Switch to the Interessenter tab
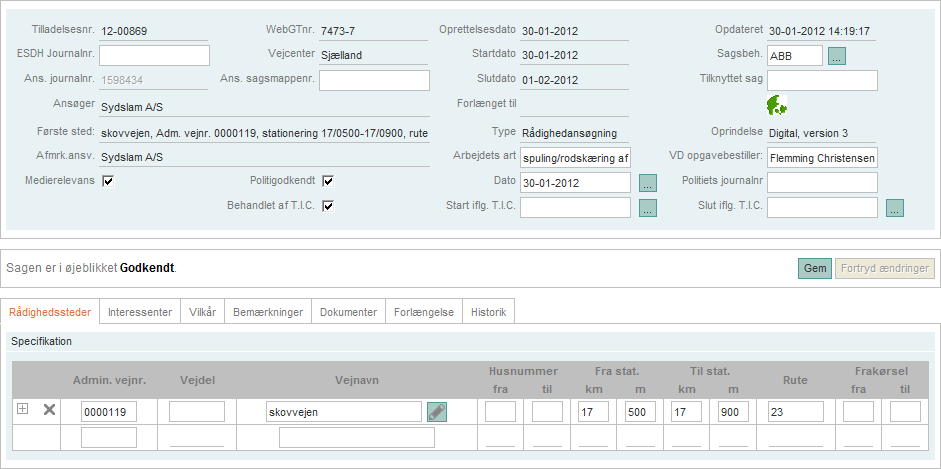The height and width of the screenshot is (469, 941). [140, 312]
